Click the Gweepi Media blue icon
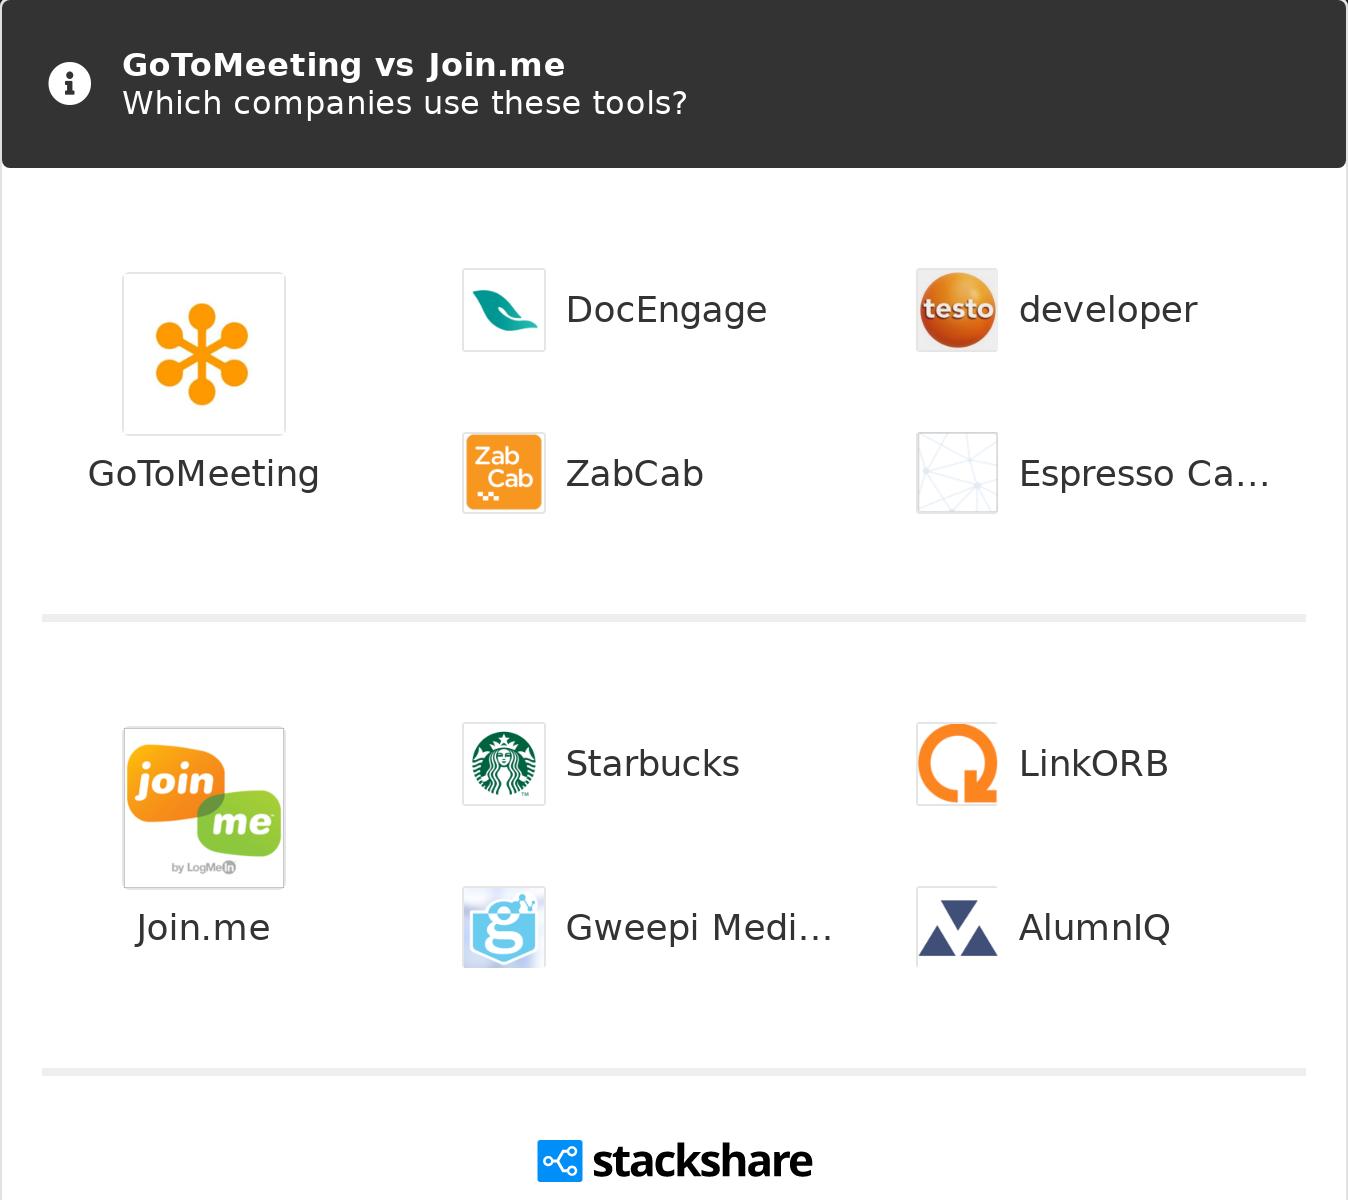Screen dimensions: 1348x1200 coord(504,927)
